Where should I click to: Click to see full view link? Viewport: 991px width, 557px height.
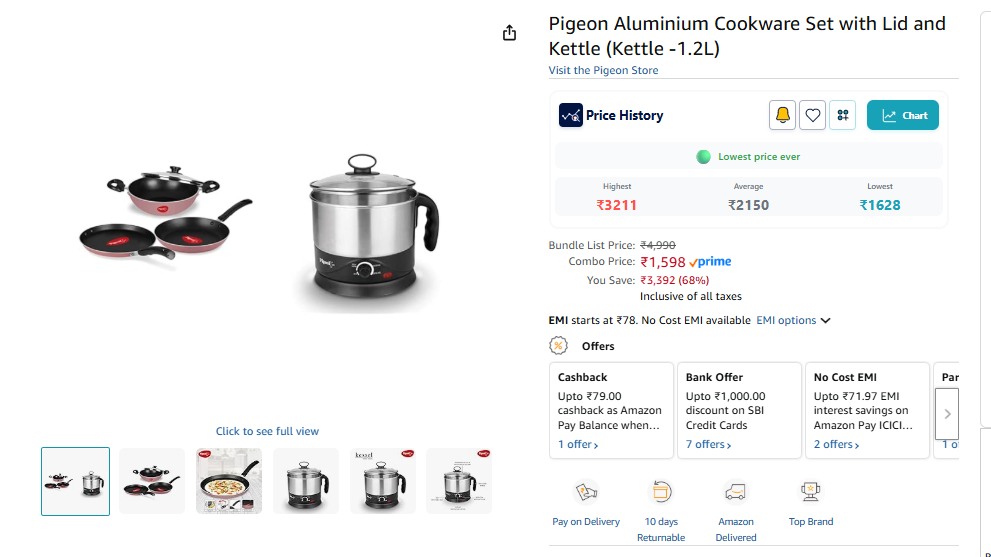[267, 431]
